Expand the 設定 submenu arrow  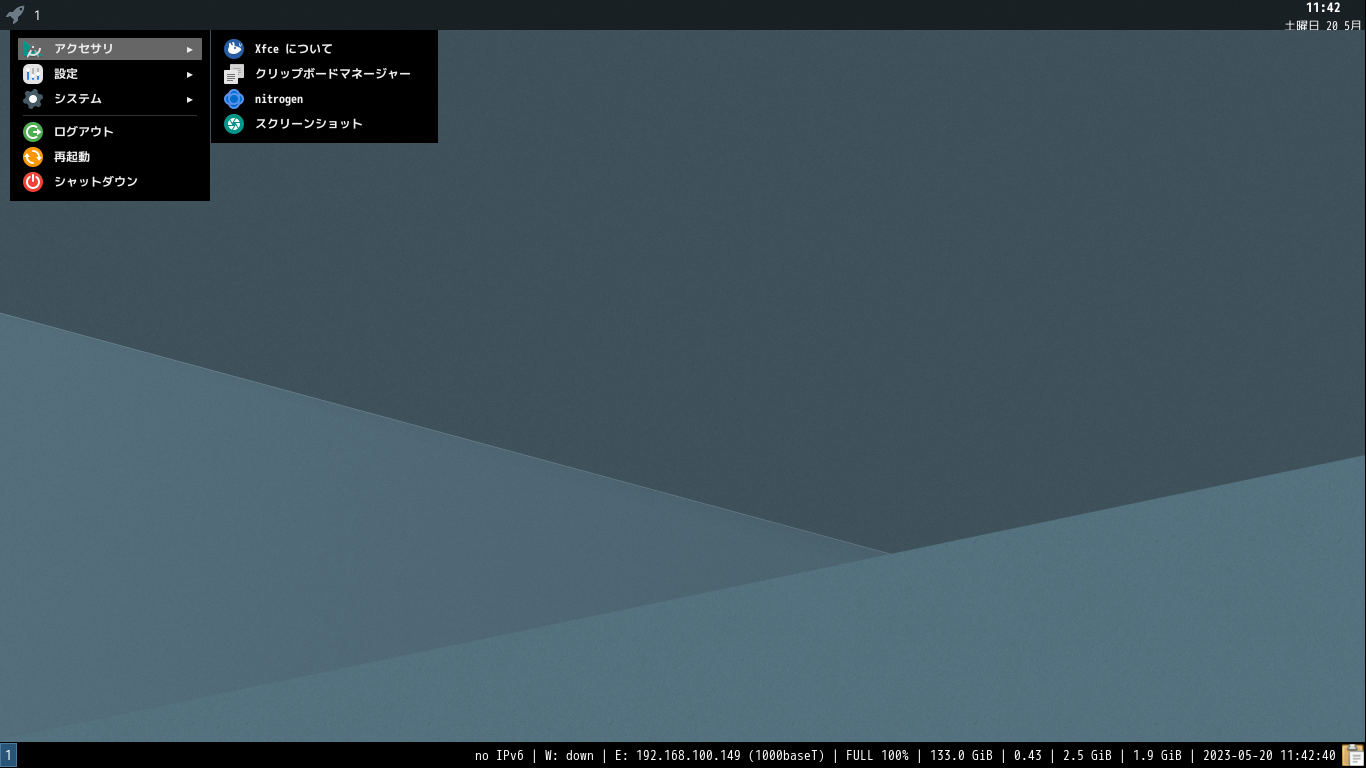click(x=190, y=74)
